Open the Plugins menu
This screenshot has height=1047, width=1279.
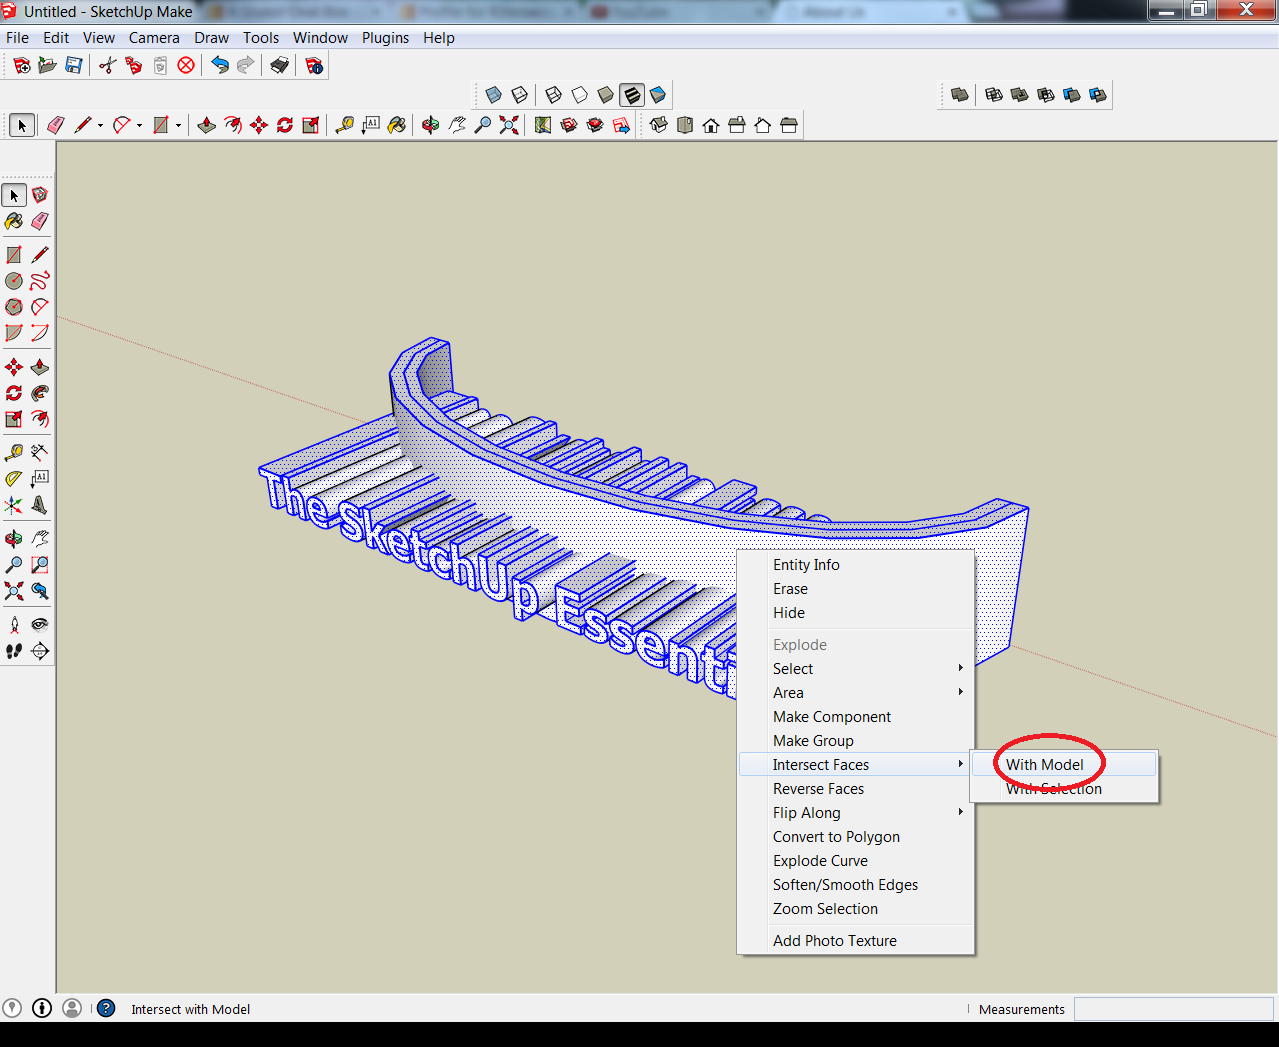[x=385, y=38]
